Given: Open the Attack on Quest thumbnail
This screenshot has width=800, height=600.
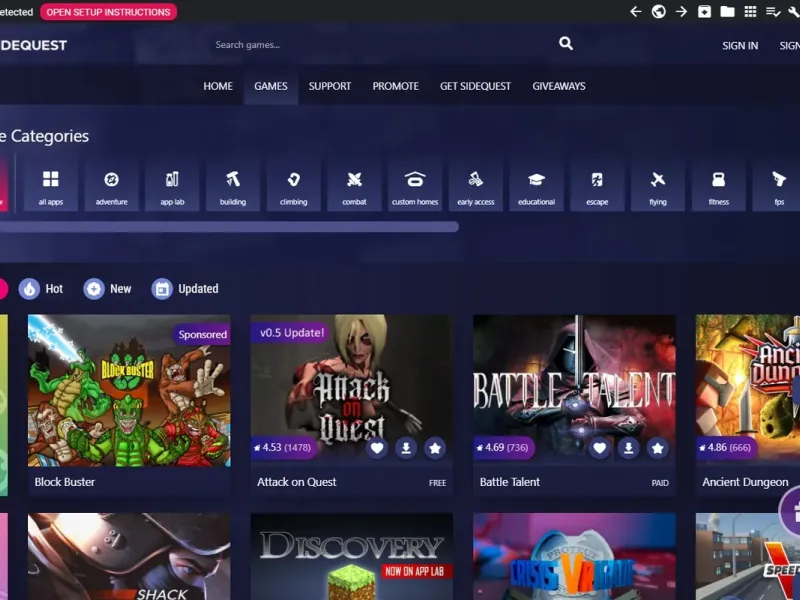Looking at the screenshot, I should click(x=352, y=390).
